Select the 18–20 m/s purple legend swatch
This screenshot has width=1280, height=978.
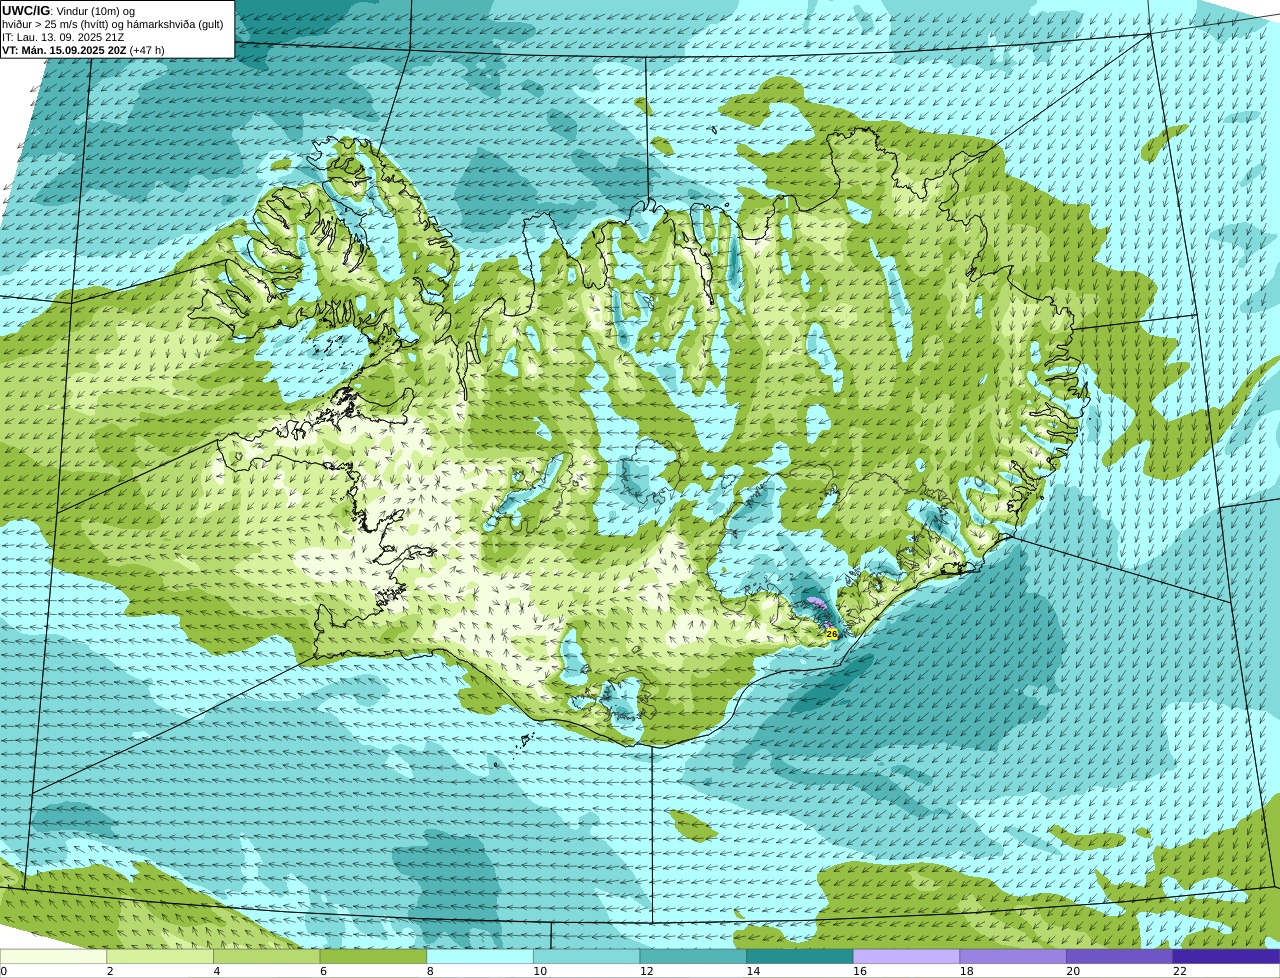[1012, 956]
